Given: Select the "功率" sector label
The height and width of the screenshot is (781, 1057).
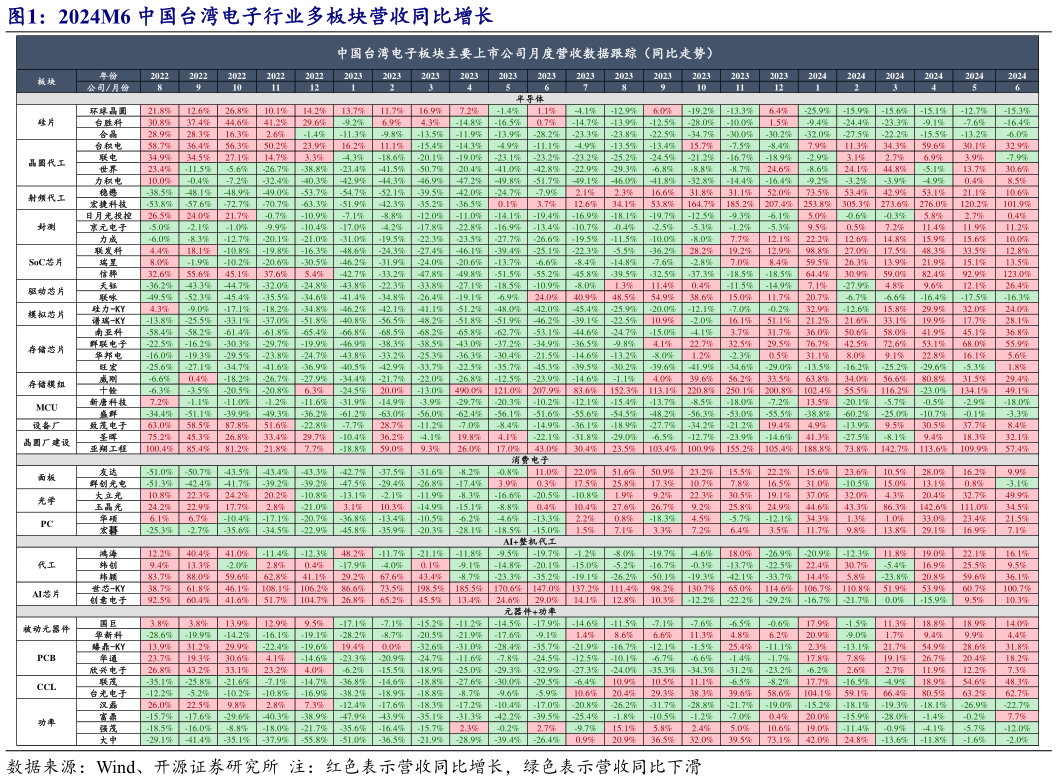Looking at the screenshot, I should click(47, 722).
